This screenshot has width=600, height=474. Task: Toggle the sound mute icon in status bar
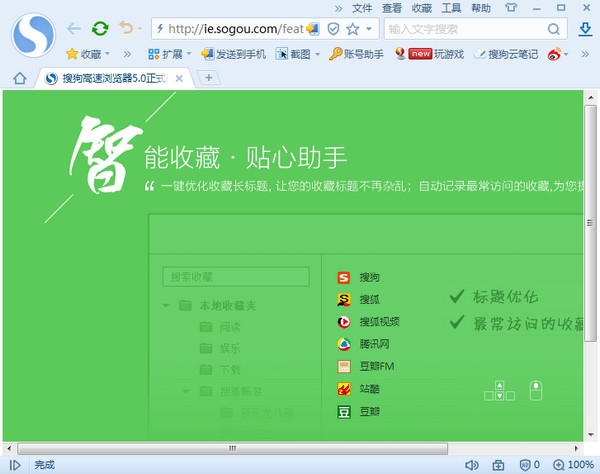(x=471, y=465)
